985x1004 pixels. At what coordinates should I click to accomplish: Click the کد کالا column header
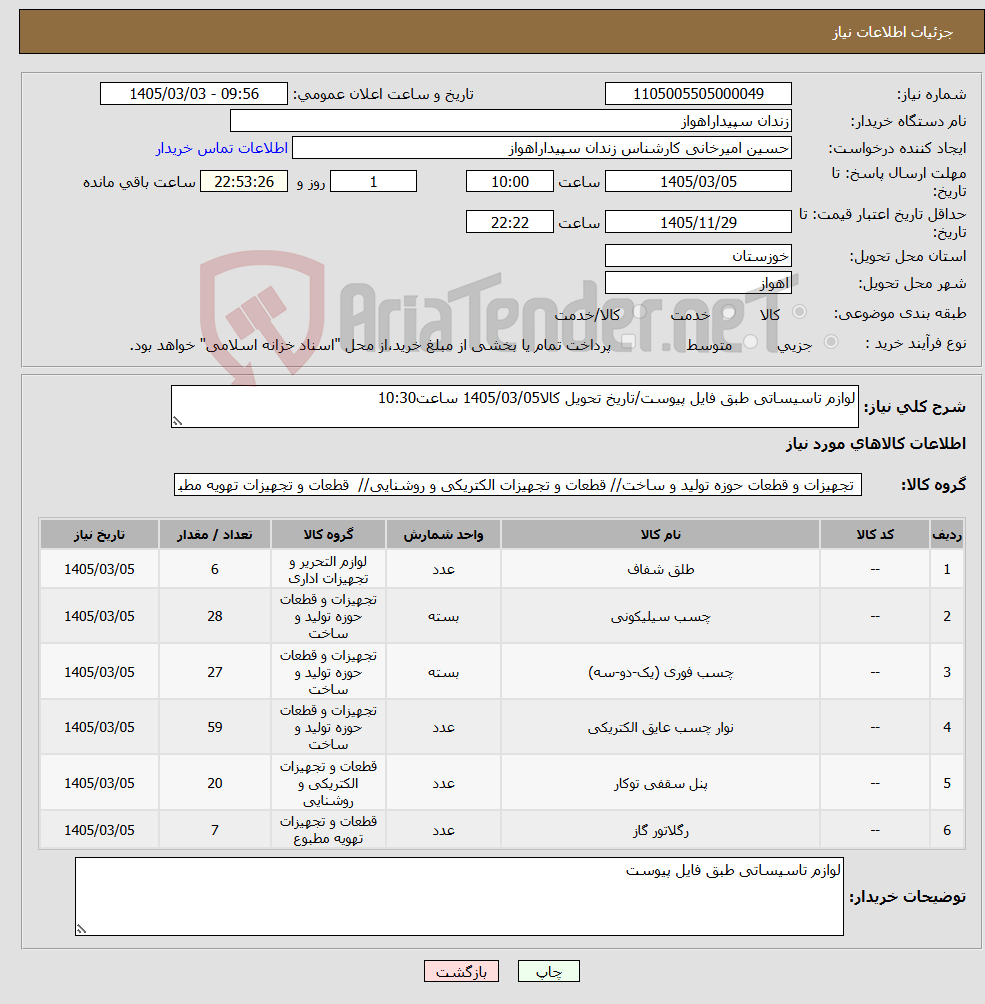875,534
